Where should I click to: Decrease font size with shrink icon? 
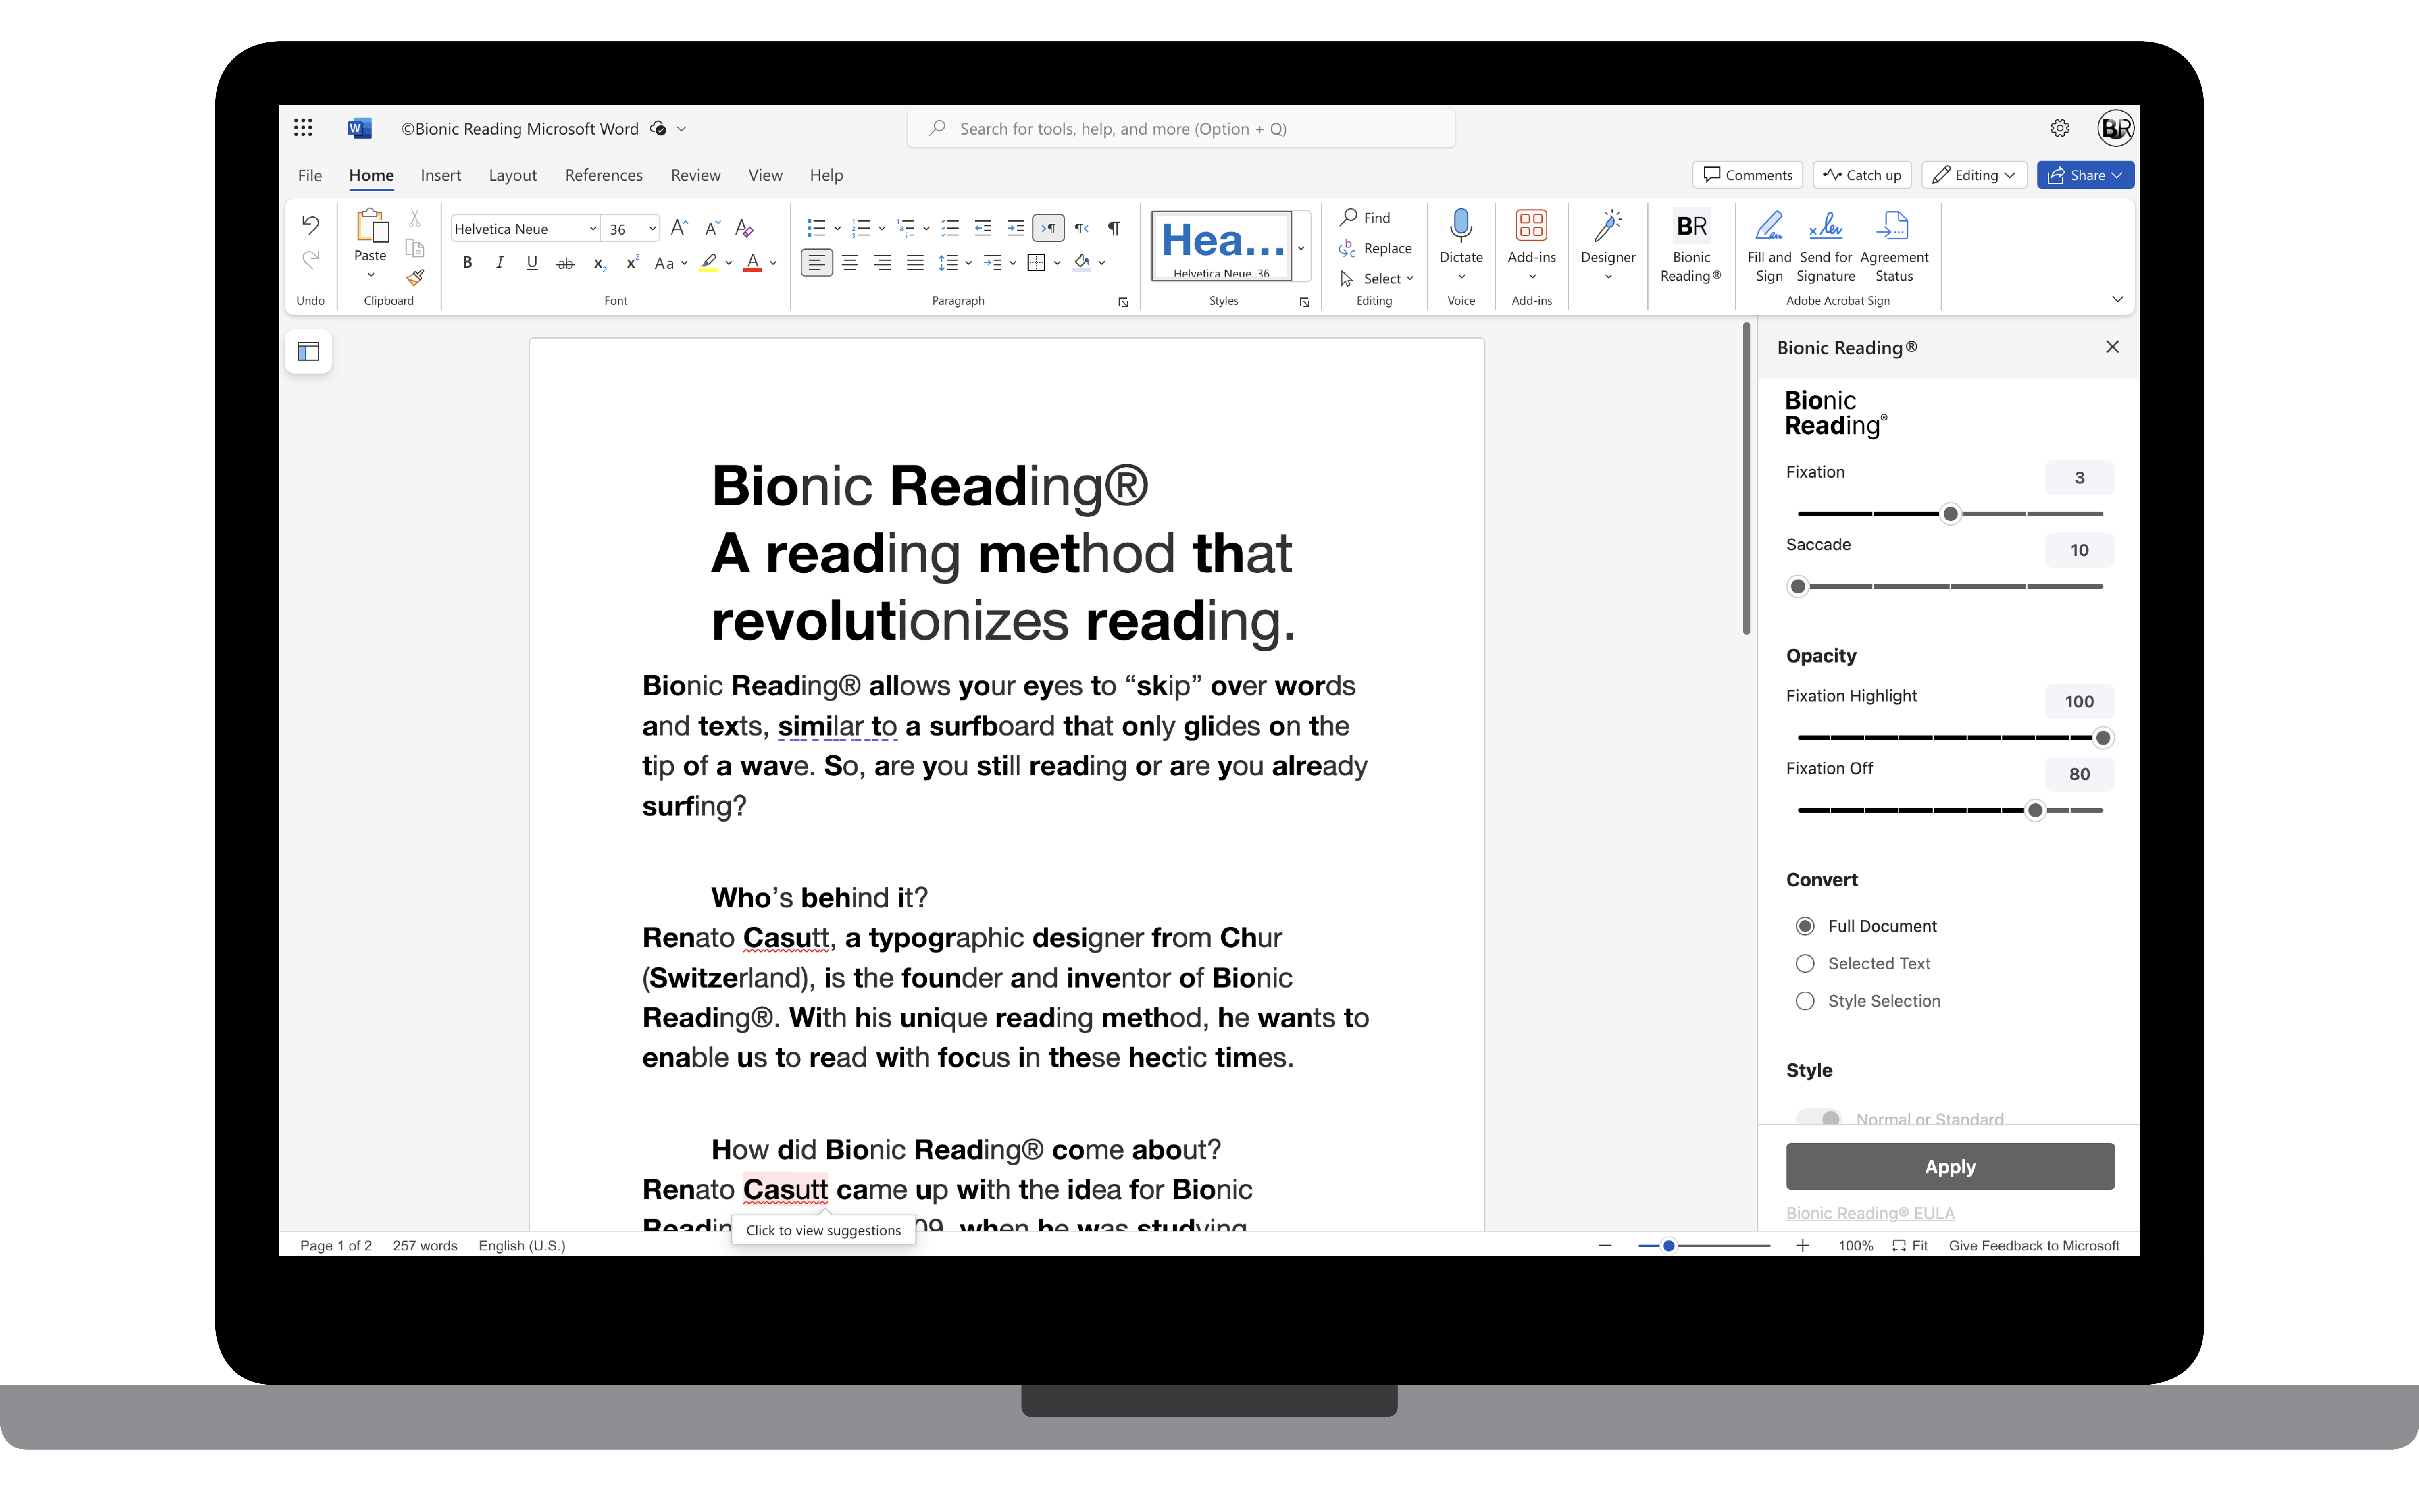click(712, 228)
